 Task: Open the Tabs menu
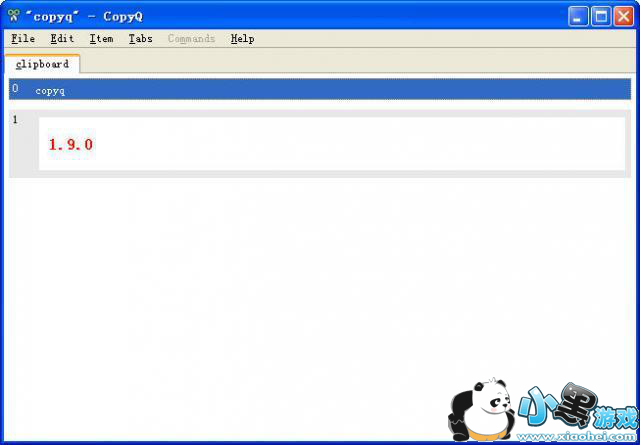tap(140, 39)
